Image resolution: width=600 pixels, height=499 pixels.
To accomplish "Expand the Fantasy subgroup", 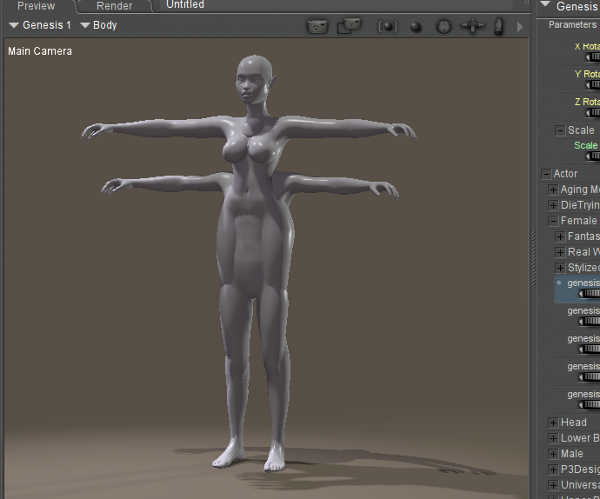I will pyautogui.click(x=560, y=237).
